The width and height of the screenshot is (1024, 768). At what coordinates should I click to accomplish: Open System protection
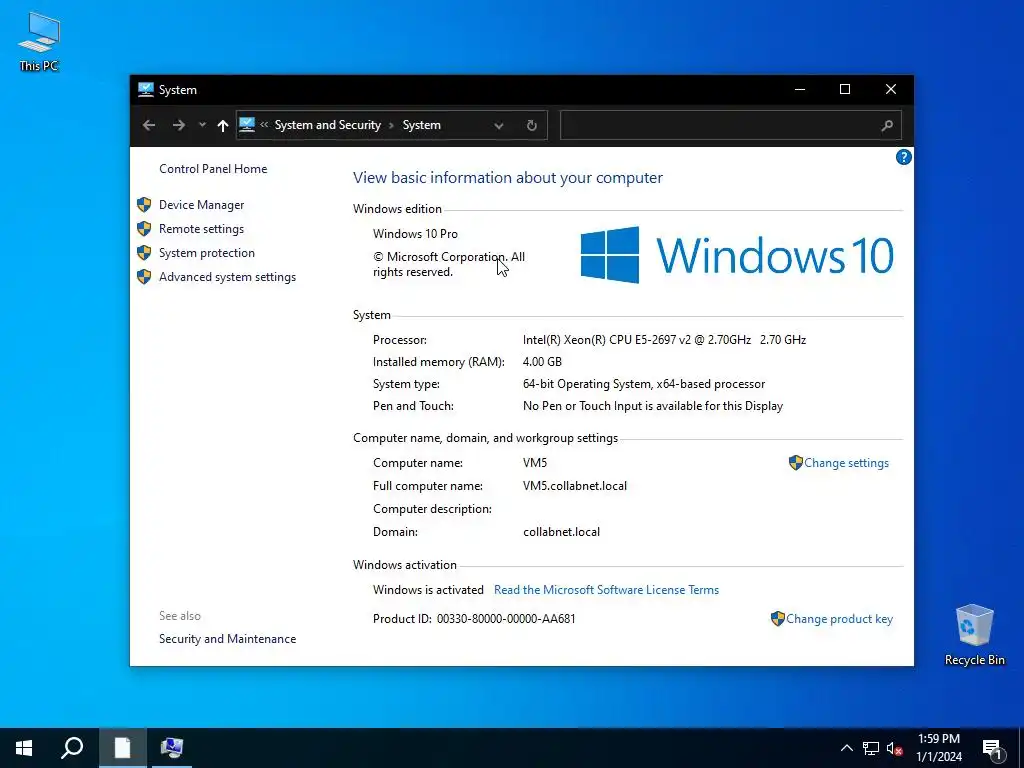point(206,253)
